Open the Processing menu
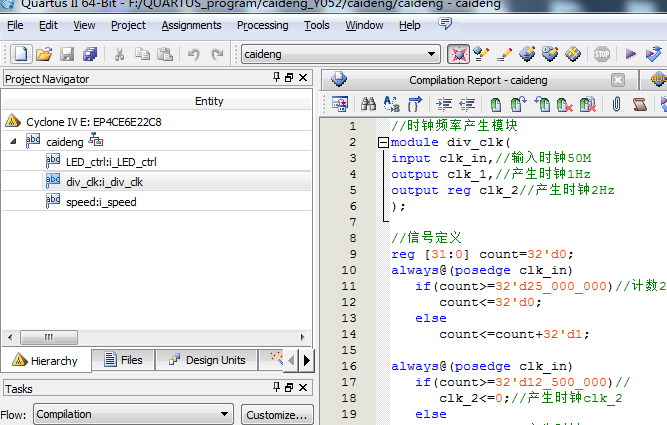 (262, 25)
